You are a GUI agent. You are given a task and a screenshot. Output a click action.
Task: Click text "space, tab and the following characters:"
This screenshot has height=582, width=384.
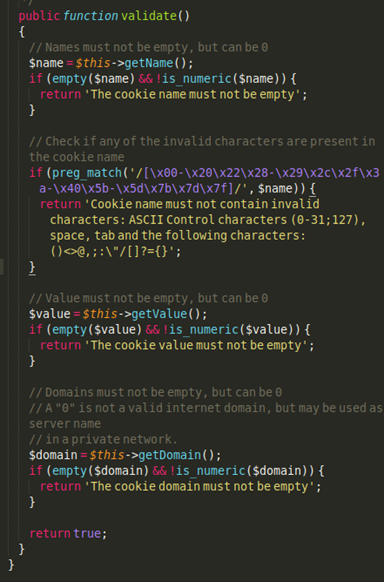(178, 236)
